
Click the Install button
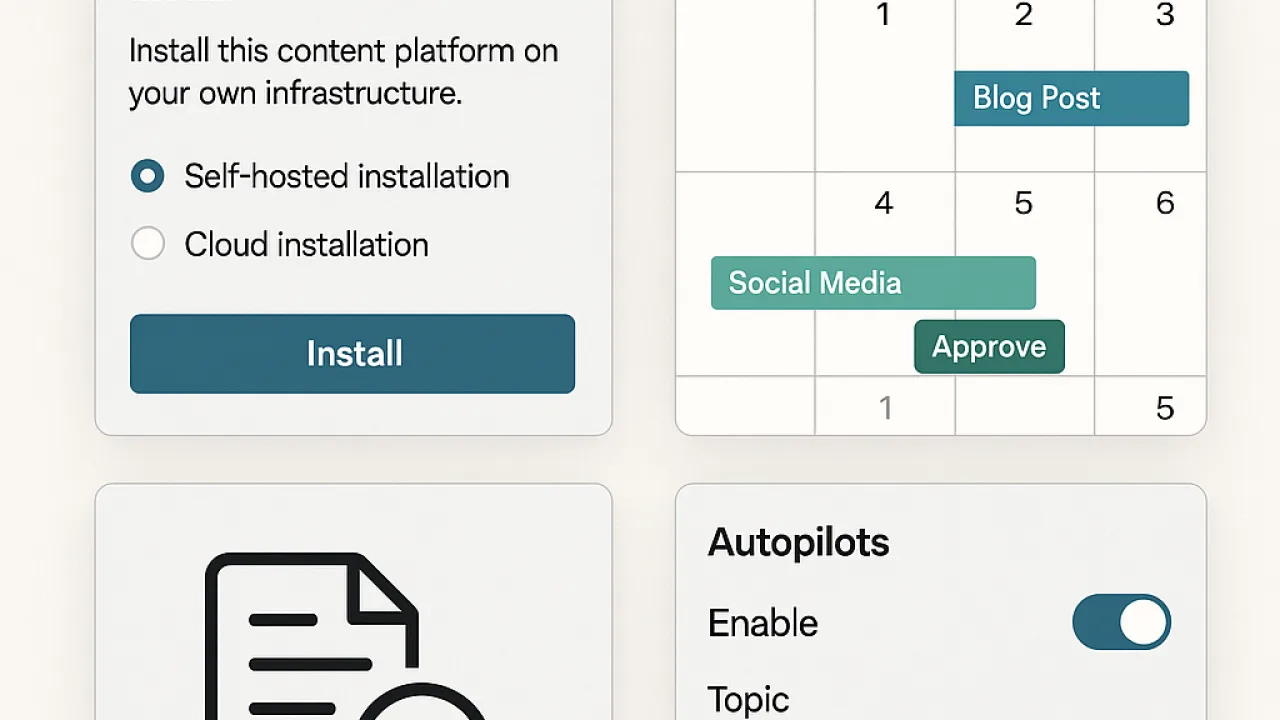(352, 354)
